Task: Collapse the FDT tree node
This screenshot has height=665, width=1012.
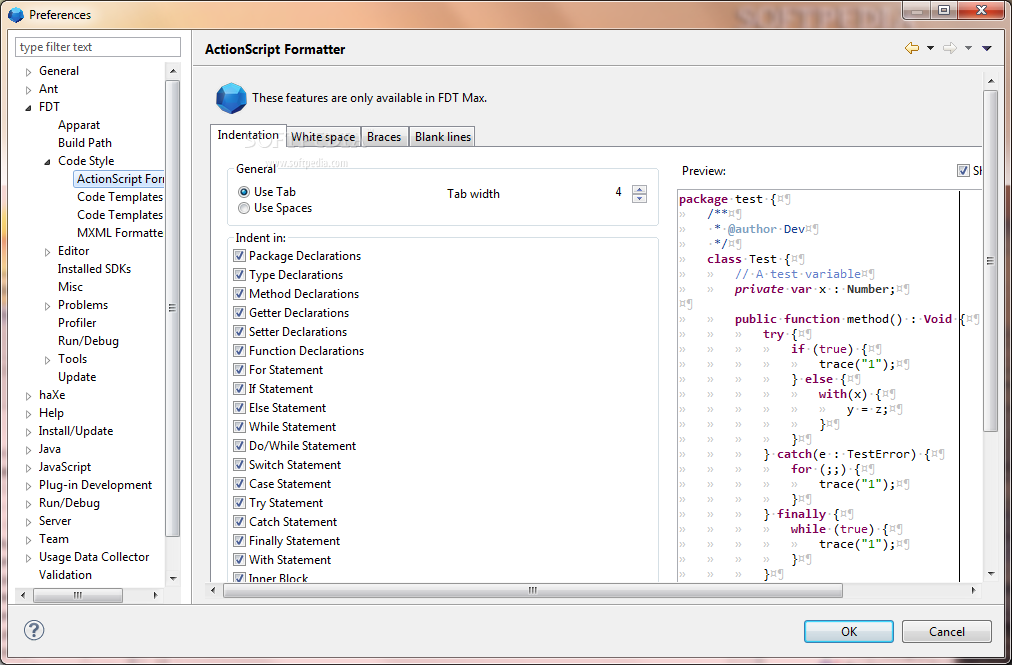Action: [x=28, y=108]
